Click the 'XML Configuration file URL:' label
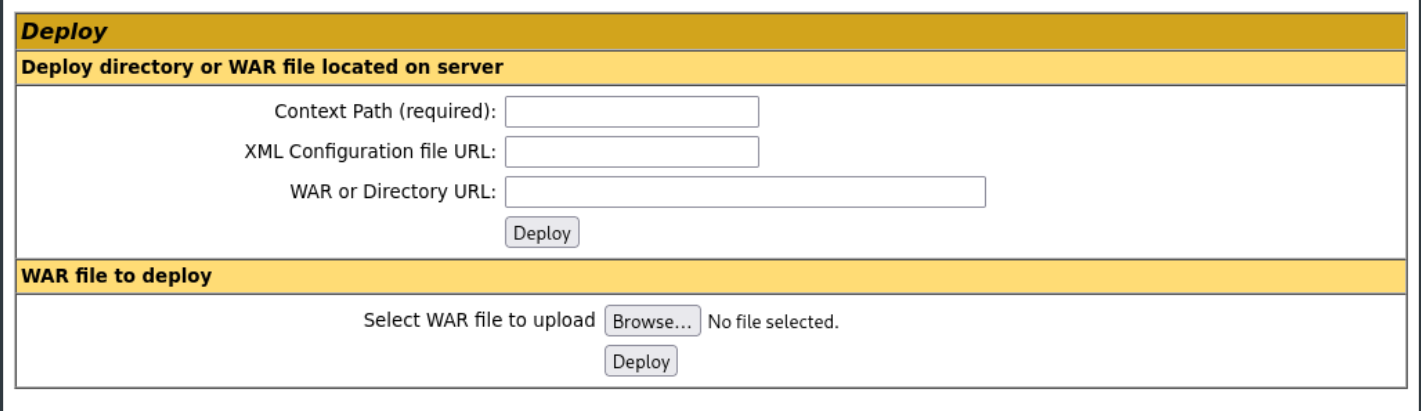 point(371,152)
